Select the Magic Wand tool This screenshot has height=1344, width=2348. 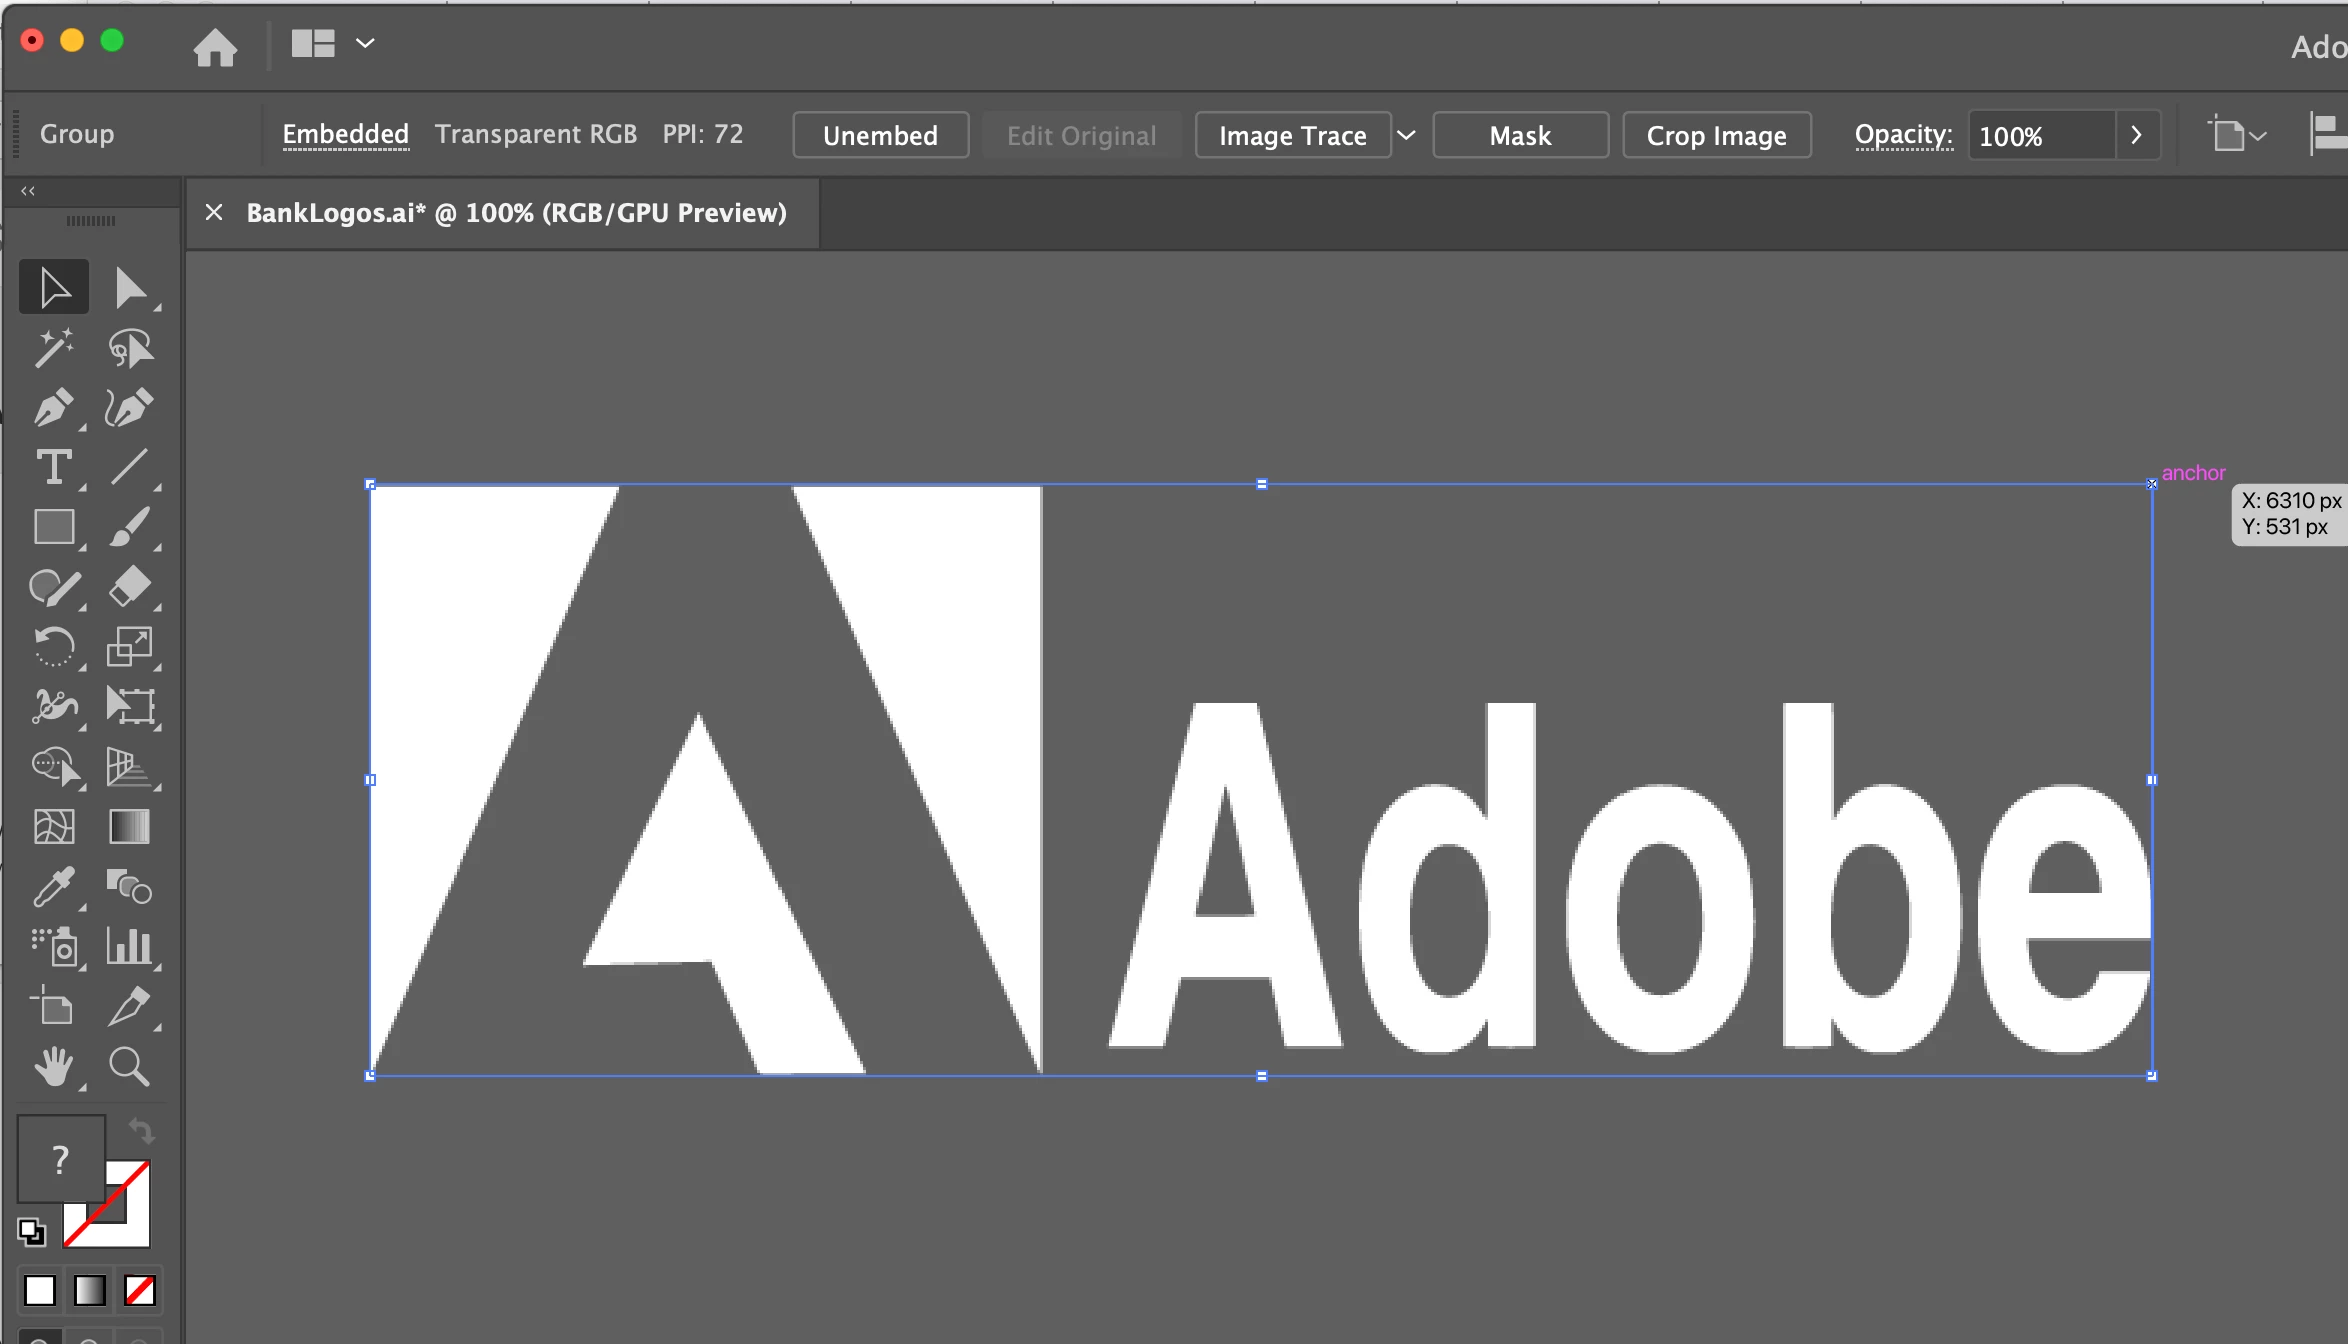click(54, 348)
